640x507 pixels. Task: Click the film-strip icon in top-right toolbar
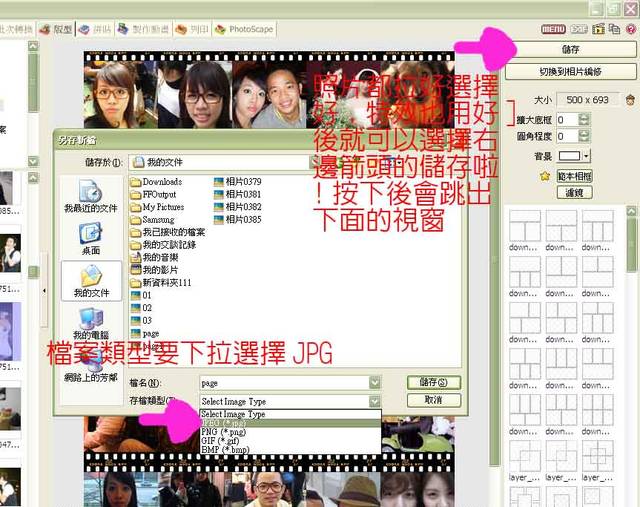click(x=598, y=29)
